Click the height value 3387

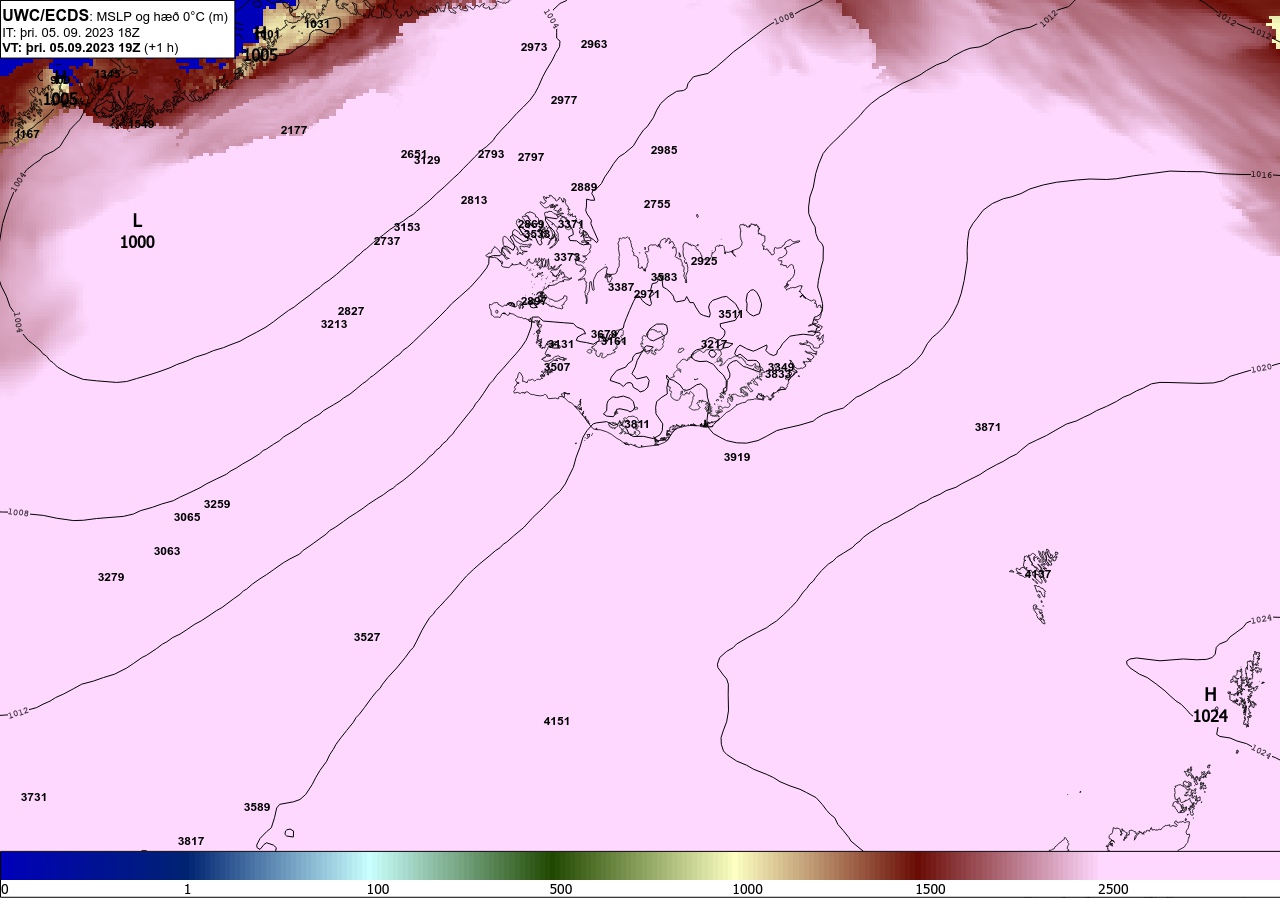point(621,287)
